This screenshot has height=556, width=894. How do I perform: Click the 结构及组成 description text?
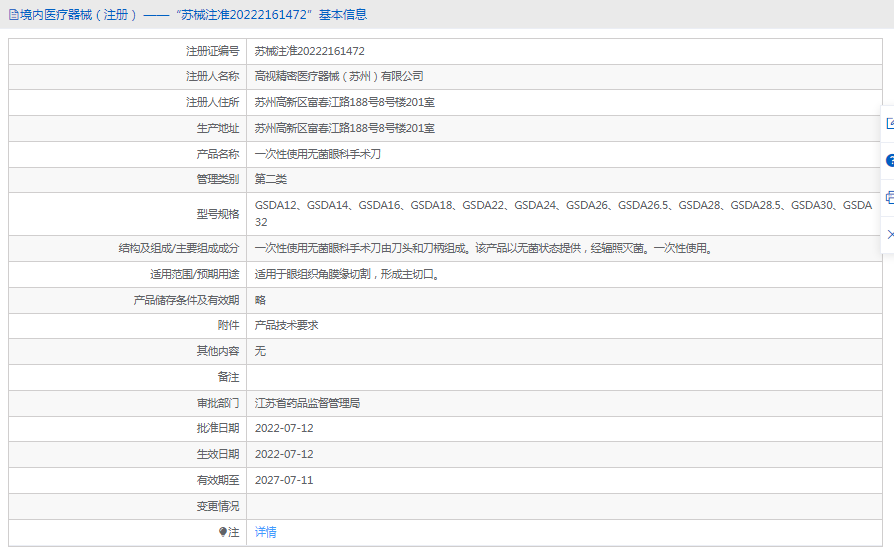point(483,248)
